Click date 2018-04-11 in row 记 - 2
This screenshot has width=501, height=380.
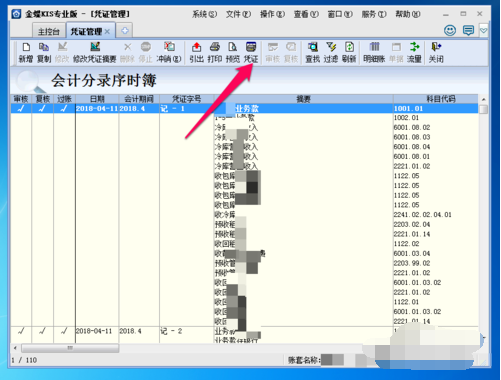pyautogui.click(x=94, y=331)
